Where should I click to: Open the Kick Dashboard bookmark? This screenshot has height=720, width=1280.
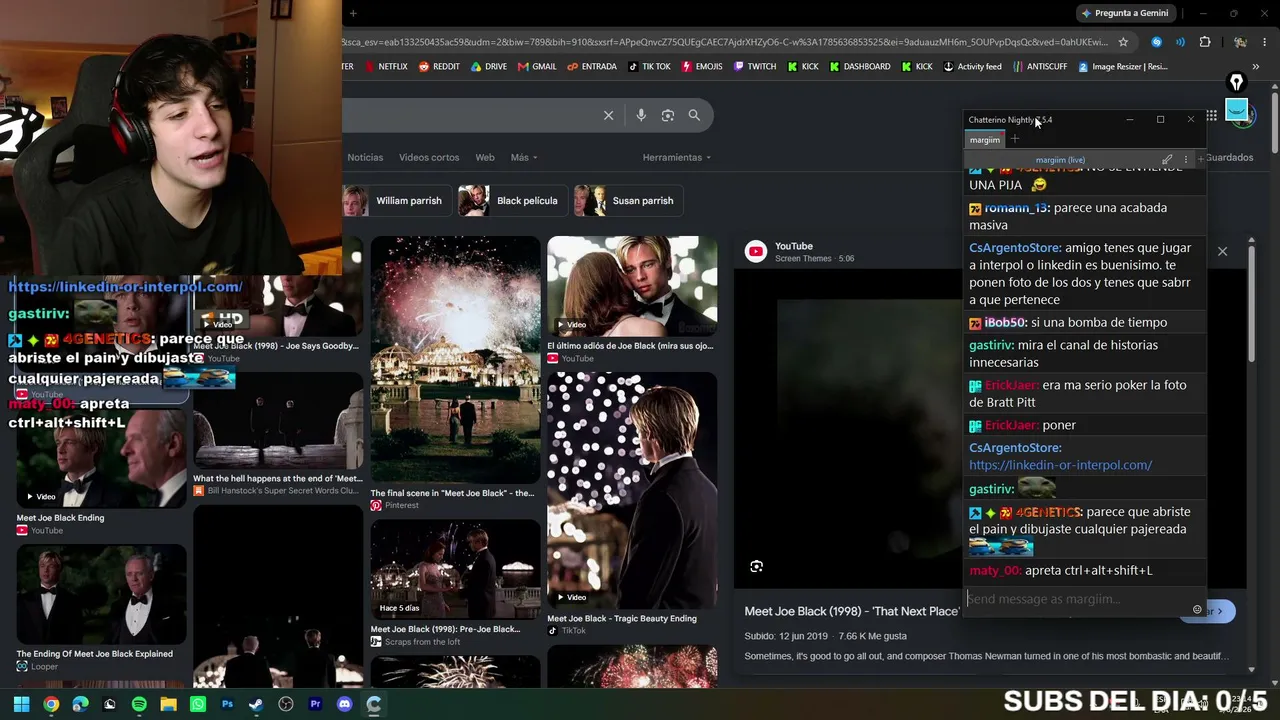[859, 67]
